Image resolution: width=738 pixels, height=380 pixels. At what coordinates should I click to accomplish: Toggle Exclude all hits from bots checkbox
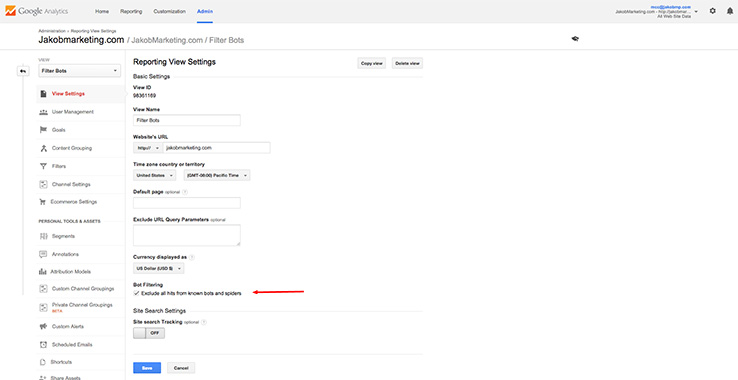(x=136, y=293)
